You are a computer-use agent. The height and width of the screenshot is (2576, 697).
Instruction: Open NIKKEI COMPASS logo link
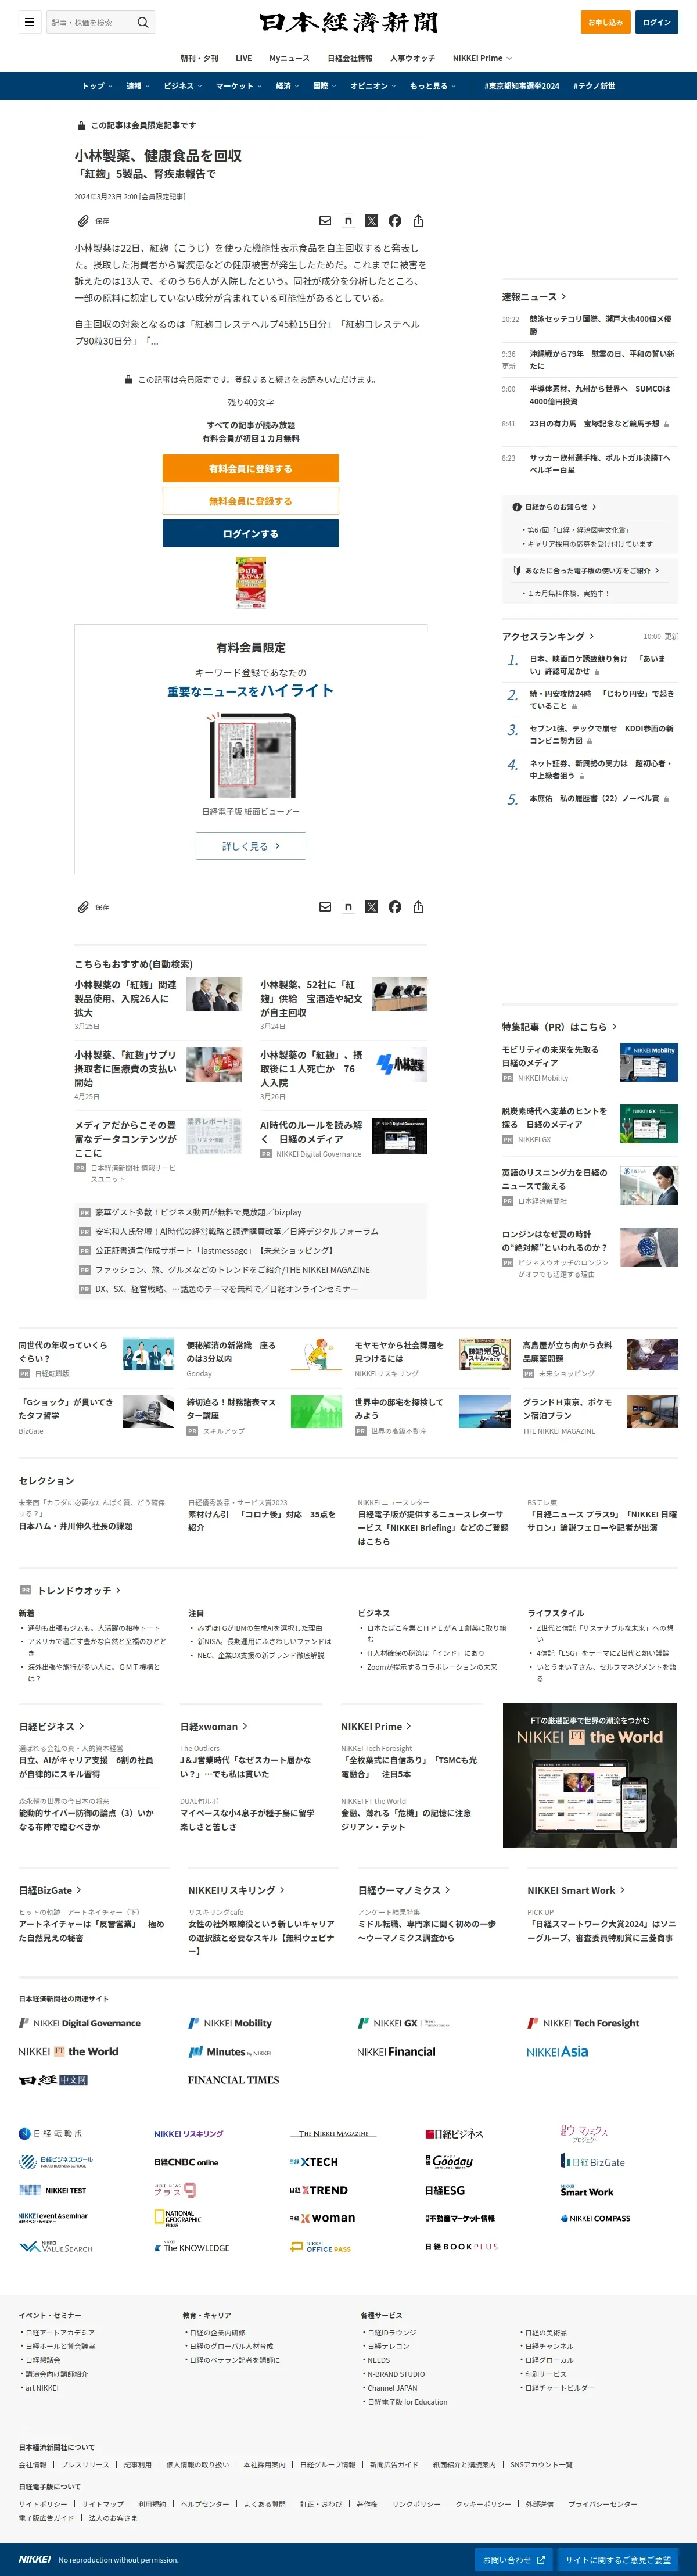tap(595, 2218)
